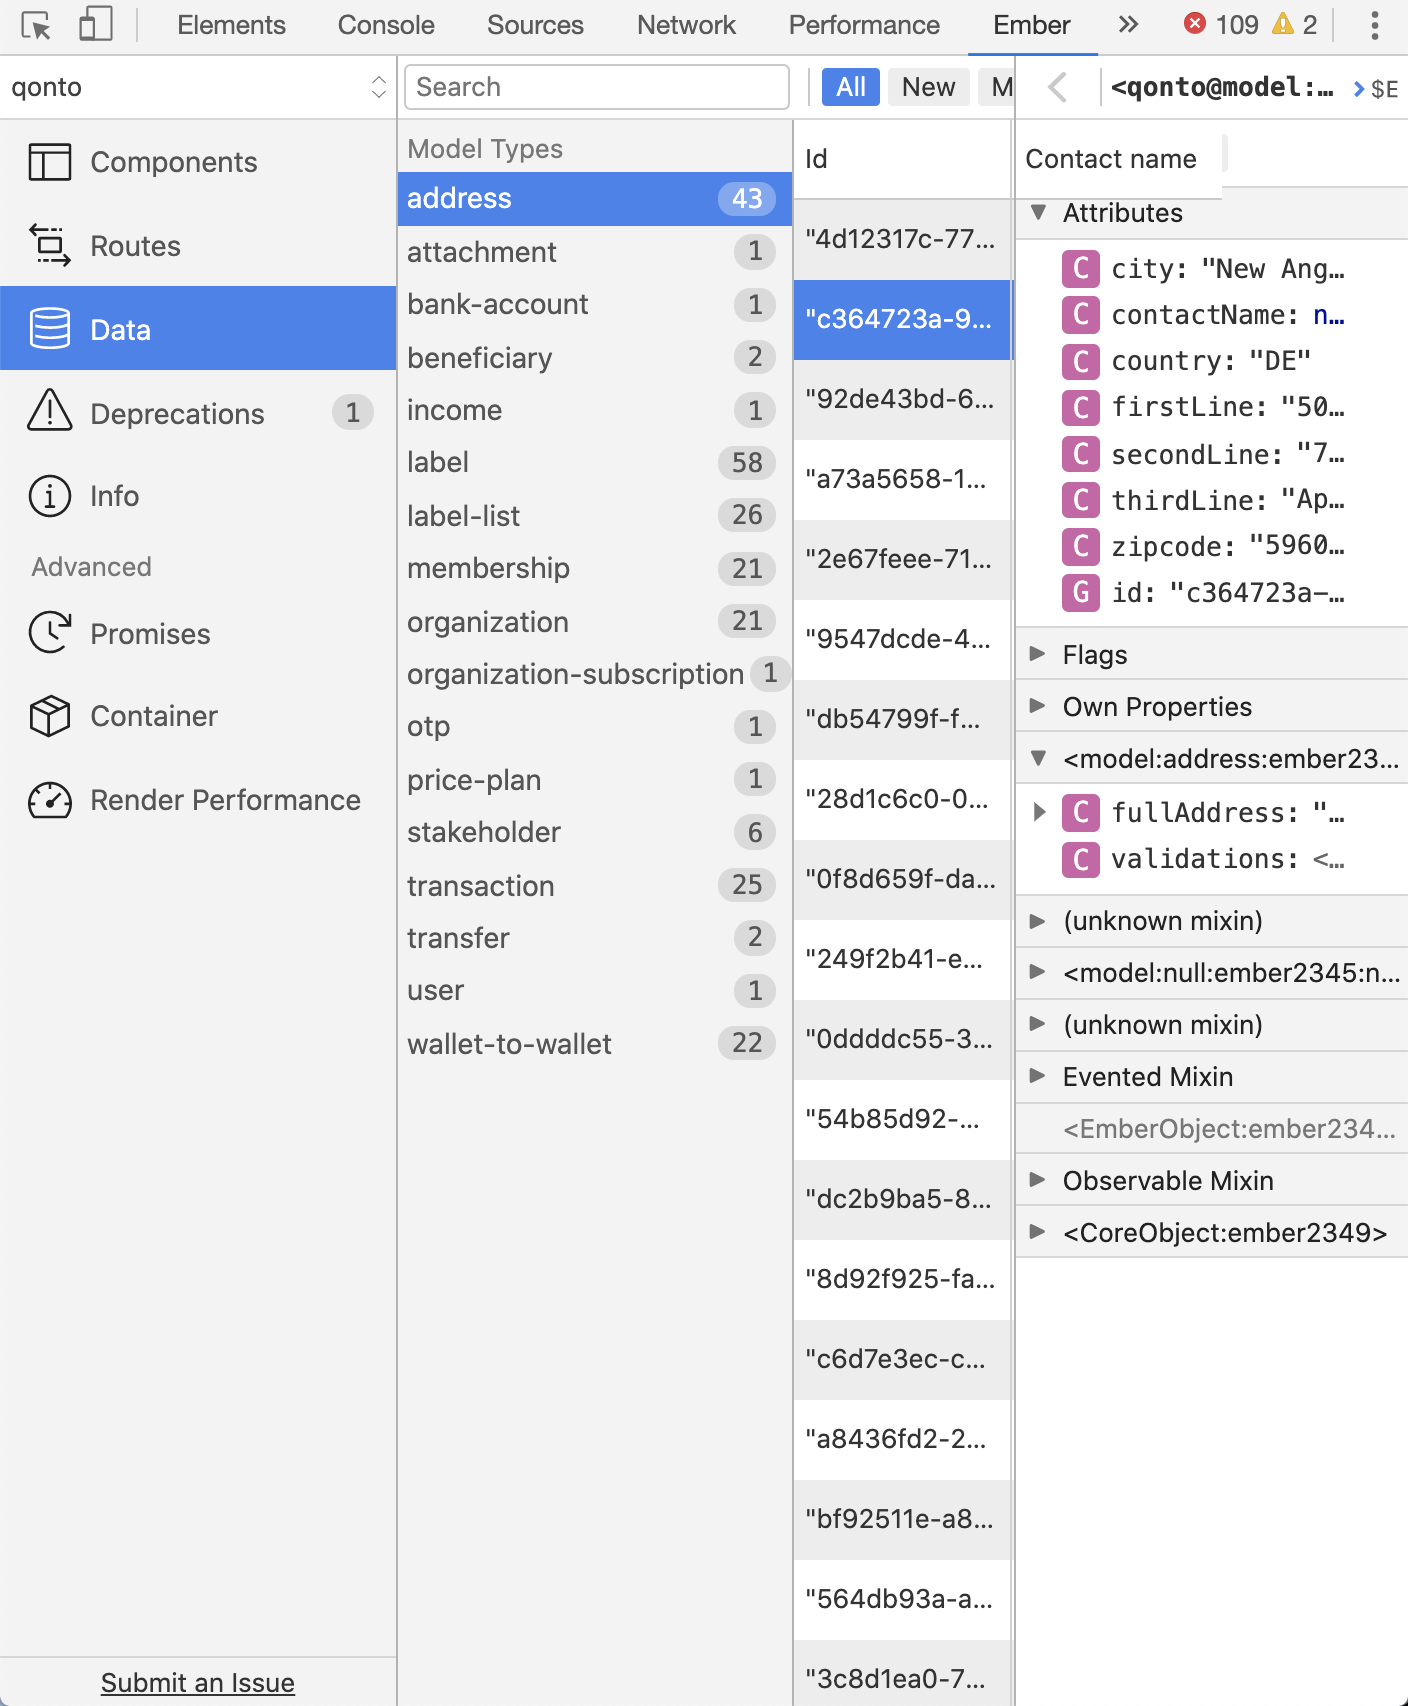Select the organization-subscription model type
The width and height of the screenshot is (1408, 1706).
pos(594,673)
